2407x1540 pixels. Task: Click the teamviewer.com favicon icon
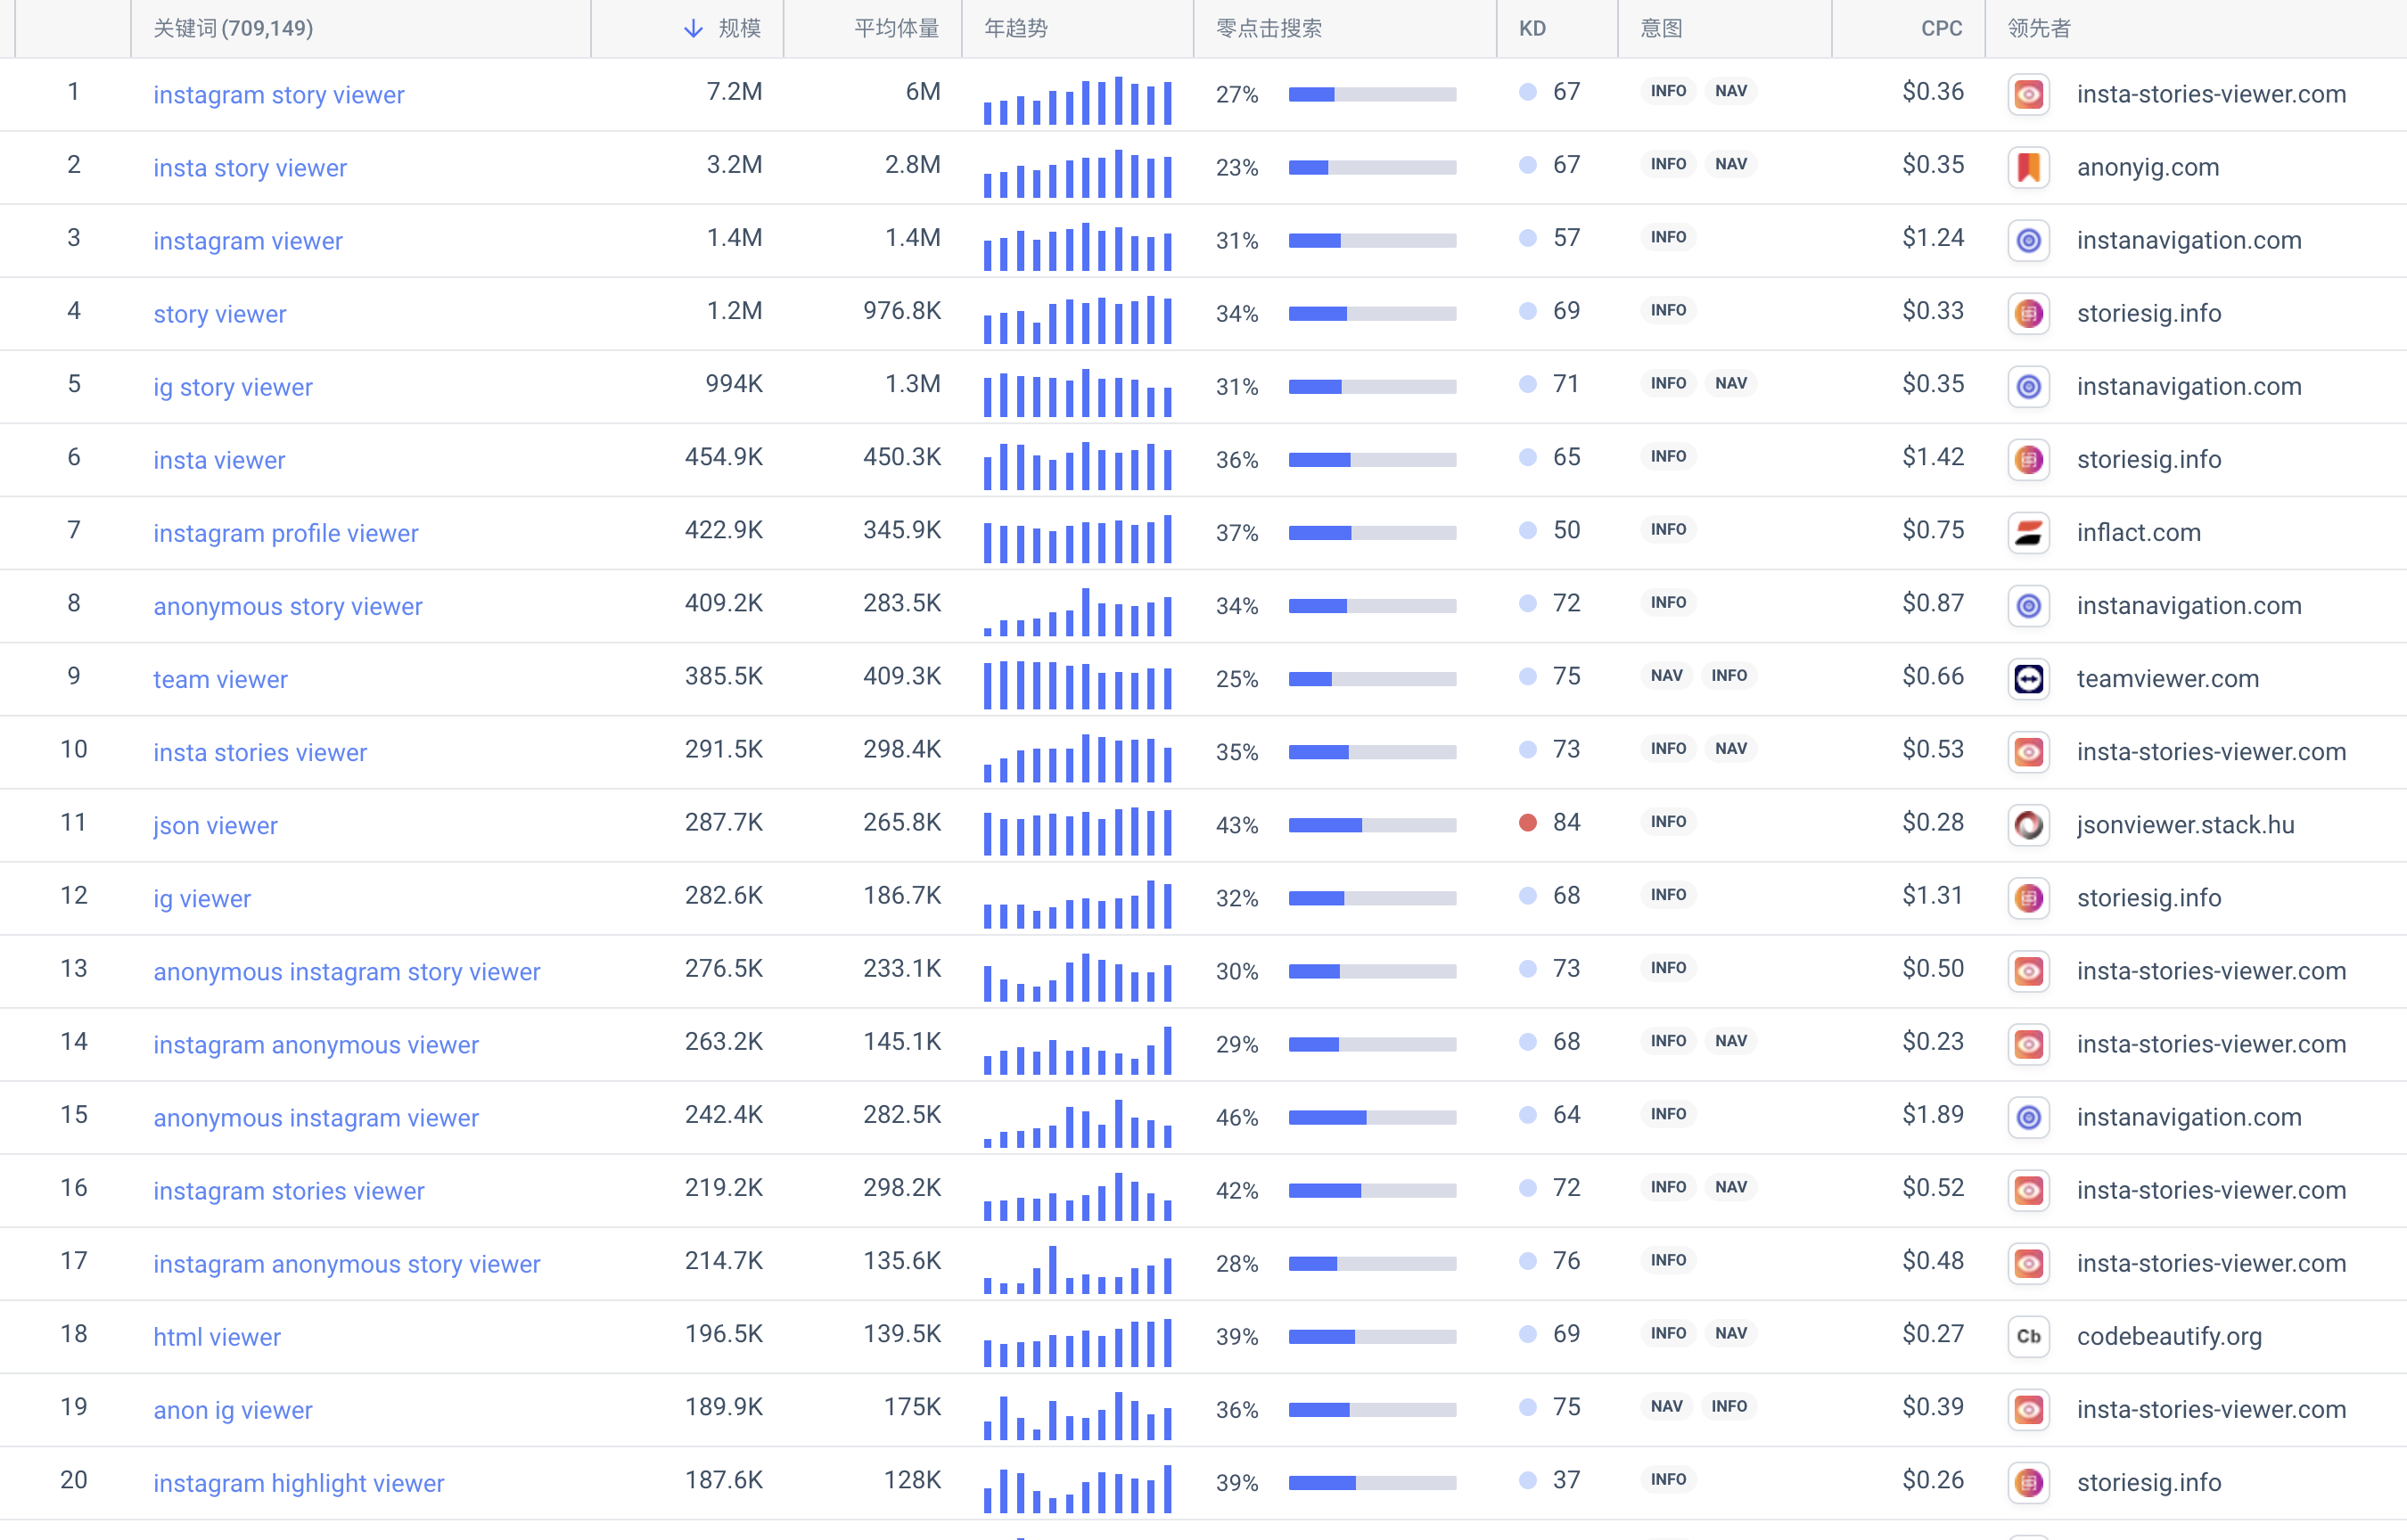coord(2028,678)
